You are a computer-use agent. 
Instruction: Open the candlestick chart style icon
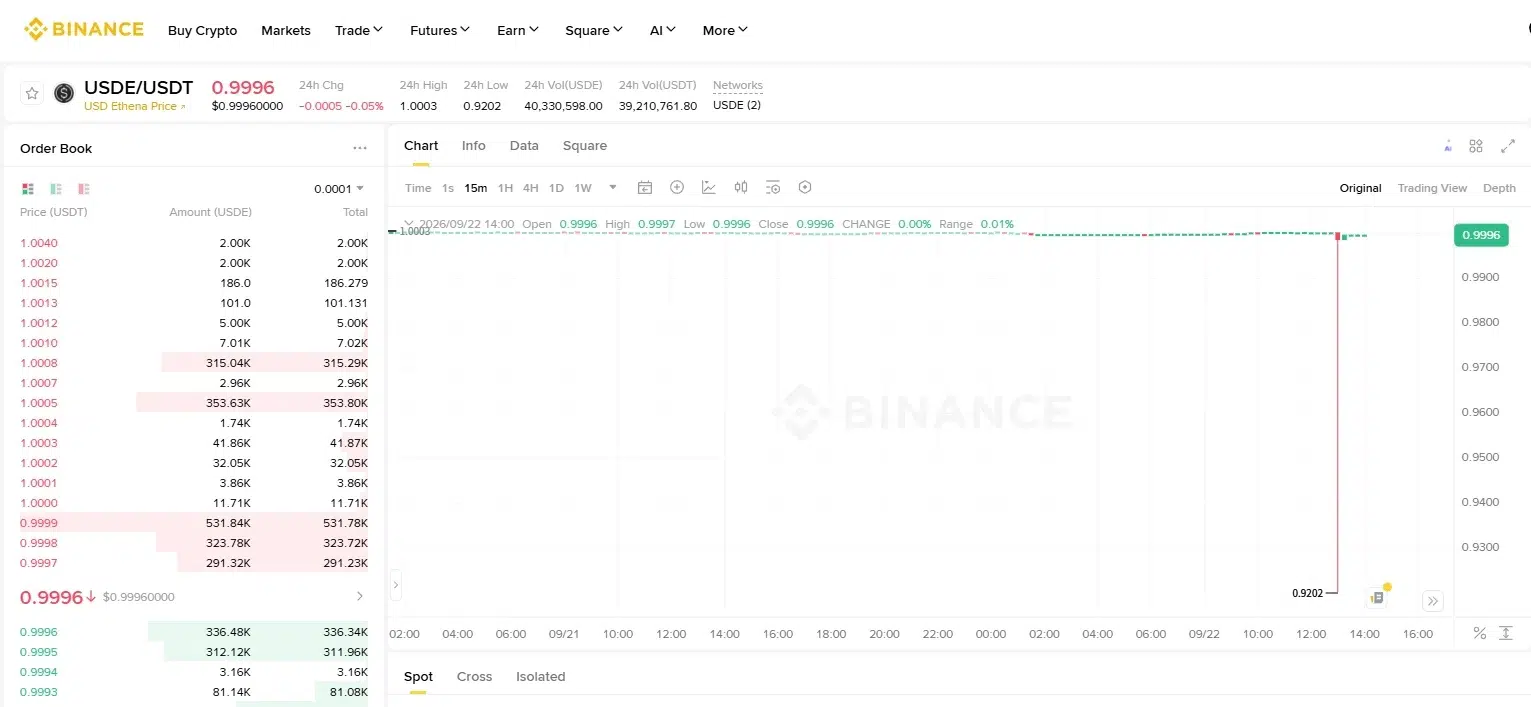(x=741, y=187)
